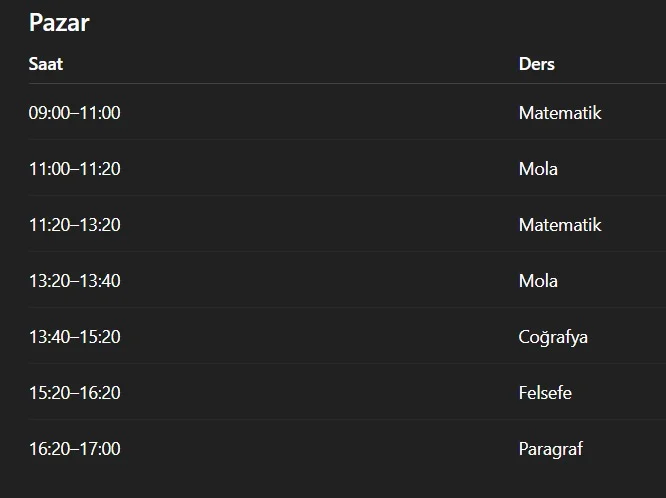Click the Saat column header

click(46, 64)
